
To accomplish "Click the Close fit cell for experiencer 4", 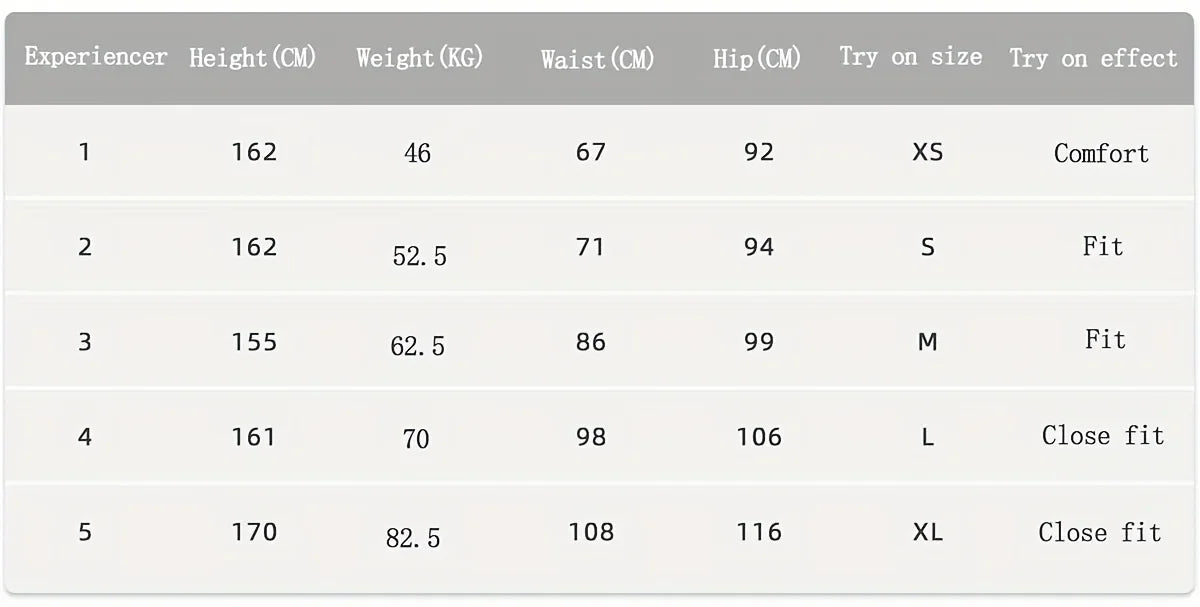I will click(x=1103, y=436).
